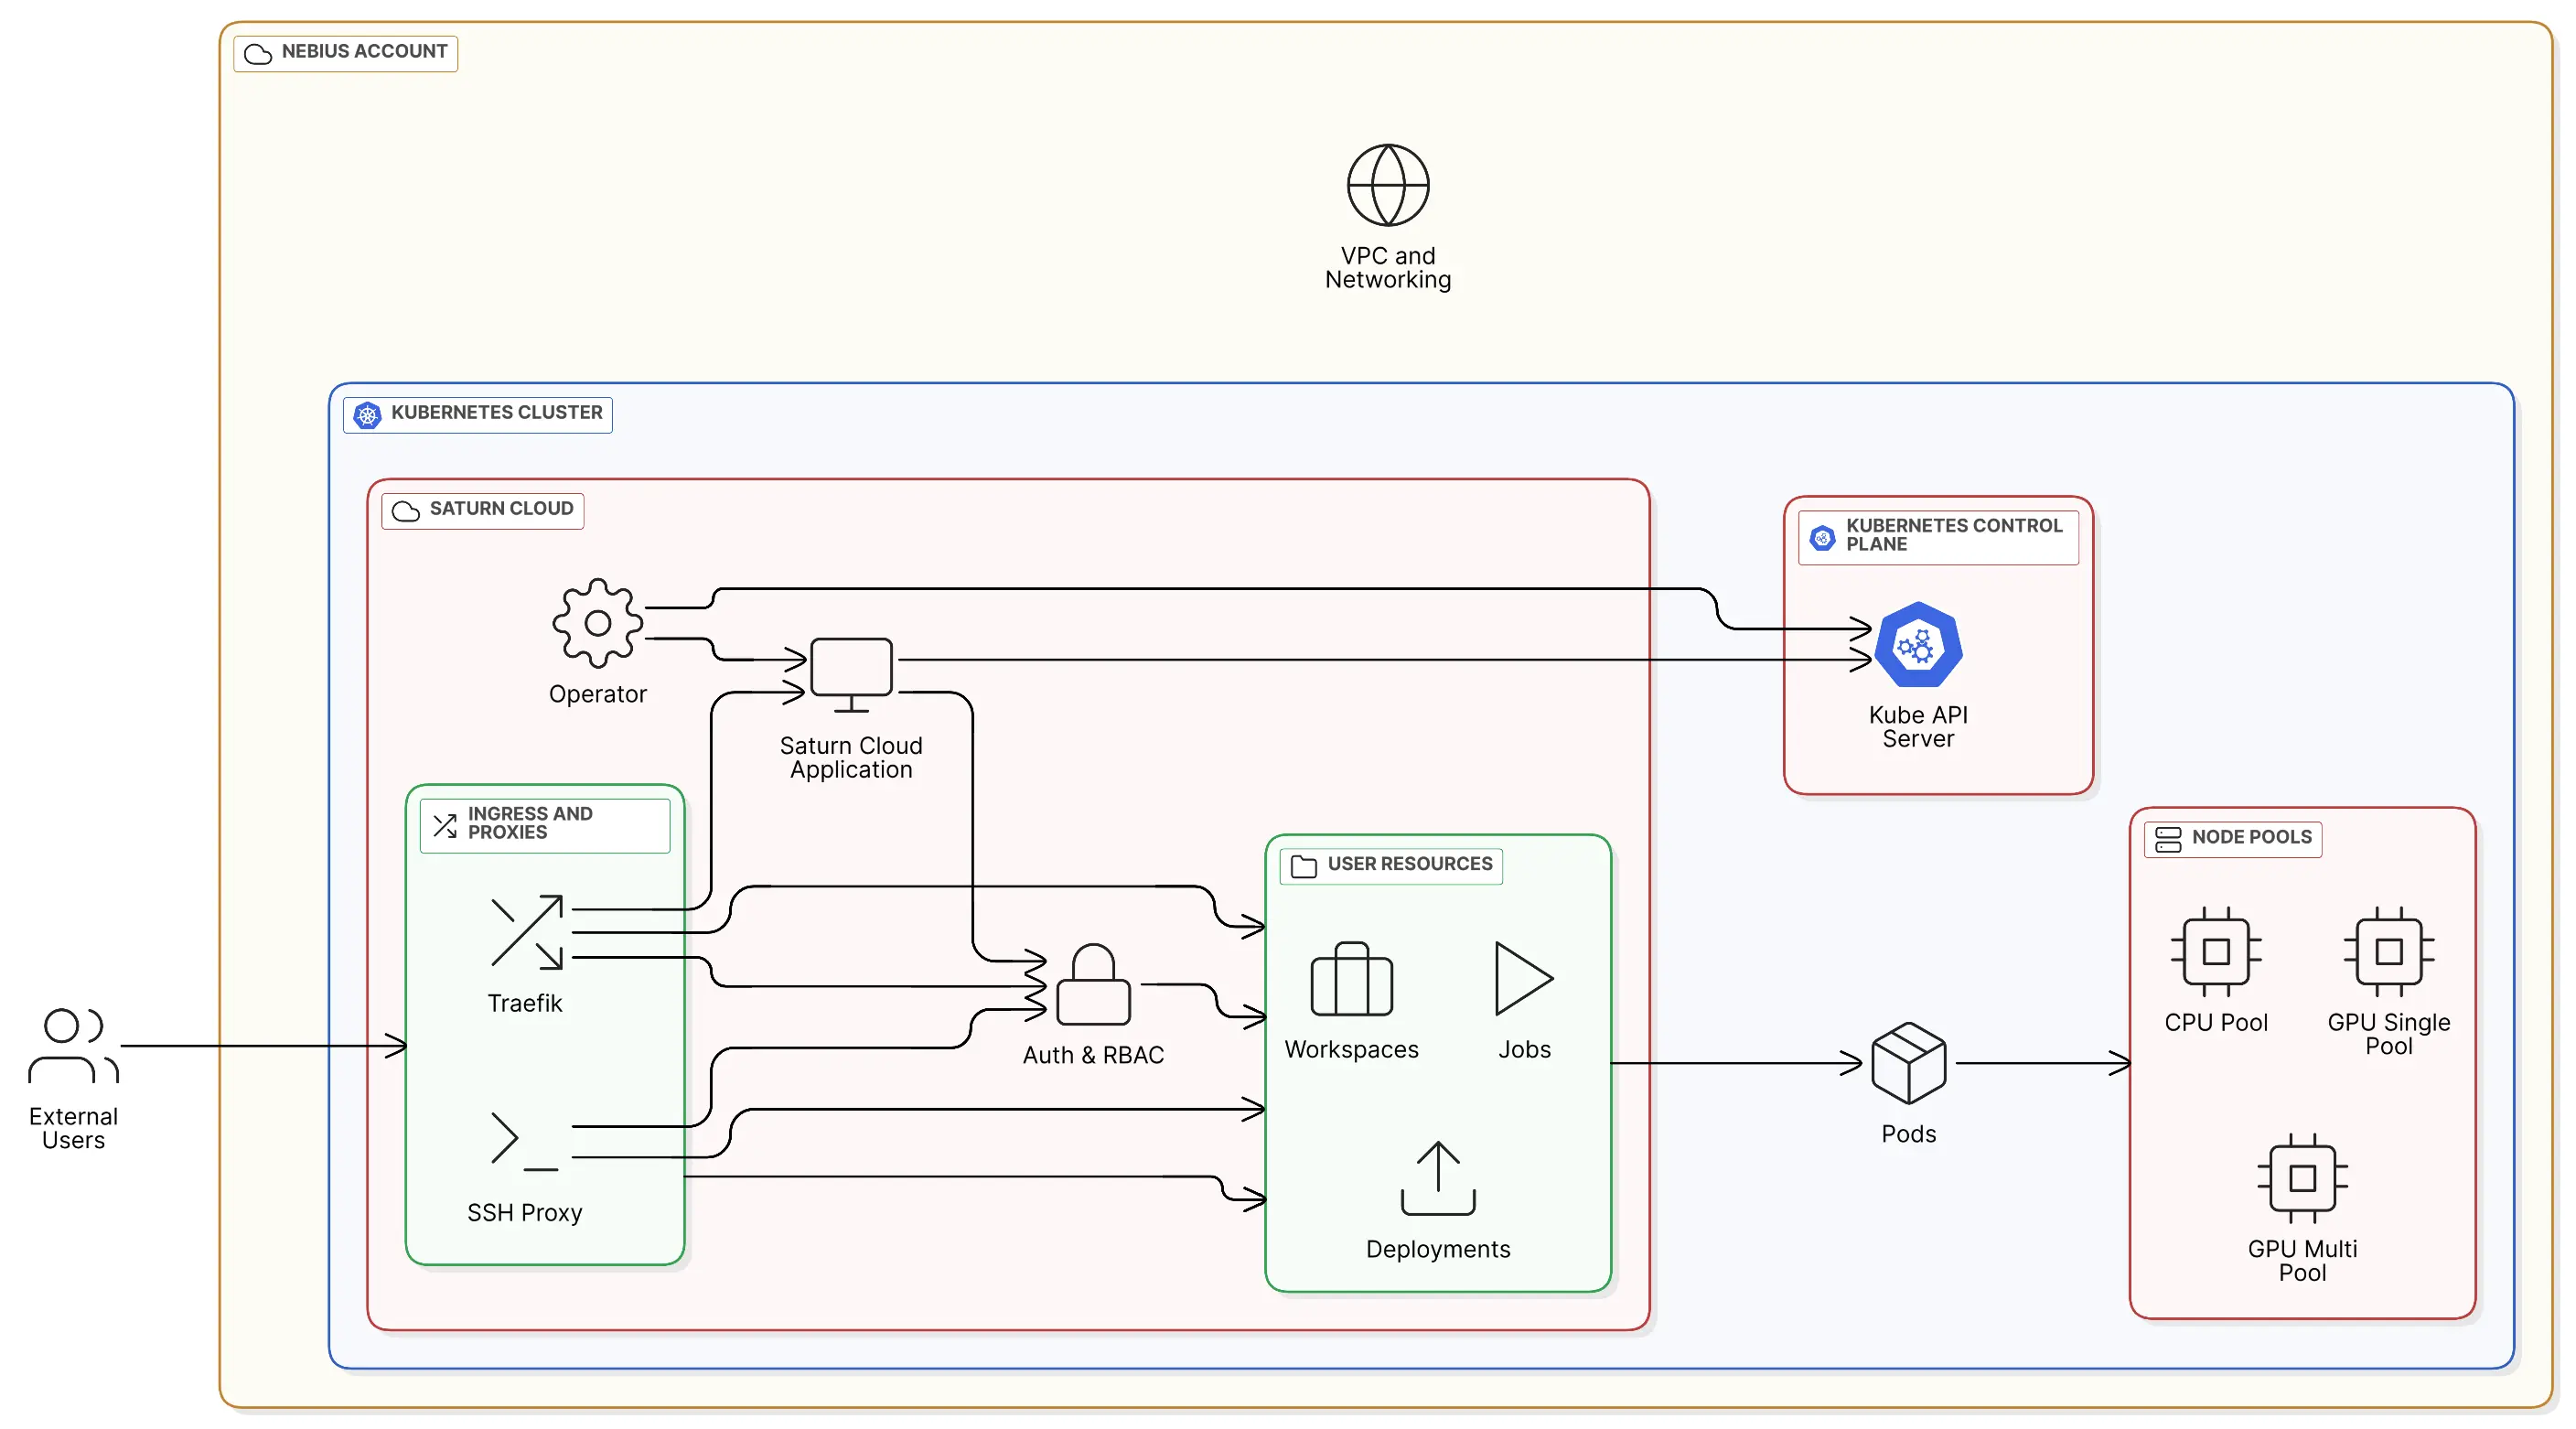Image resolution: width=2576 pixels, height=1429 pixels.
Task: Select the Kubernetes wheel icon in cluster label
Action: coord(367,415)
